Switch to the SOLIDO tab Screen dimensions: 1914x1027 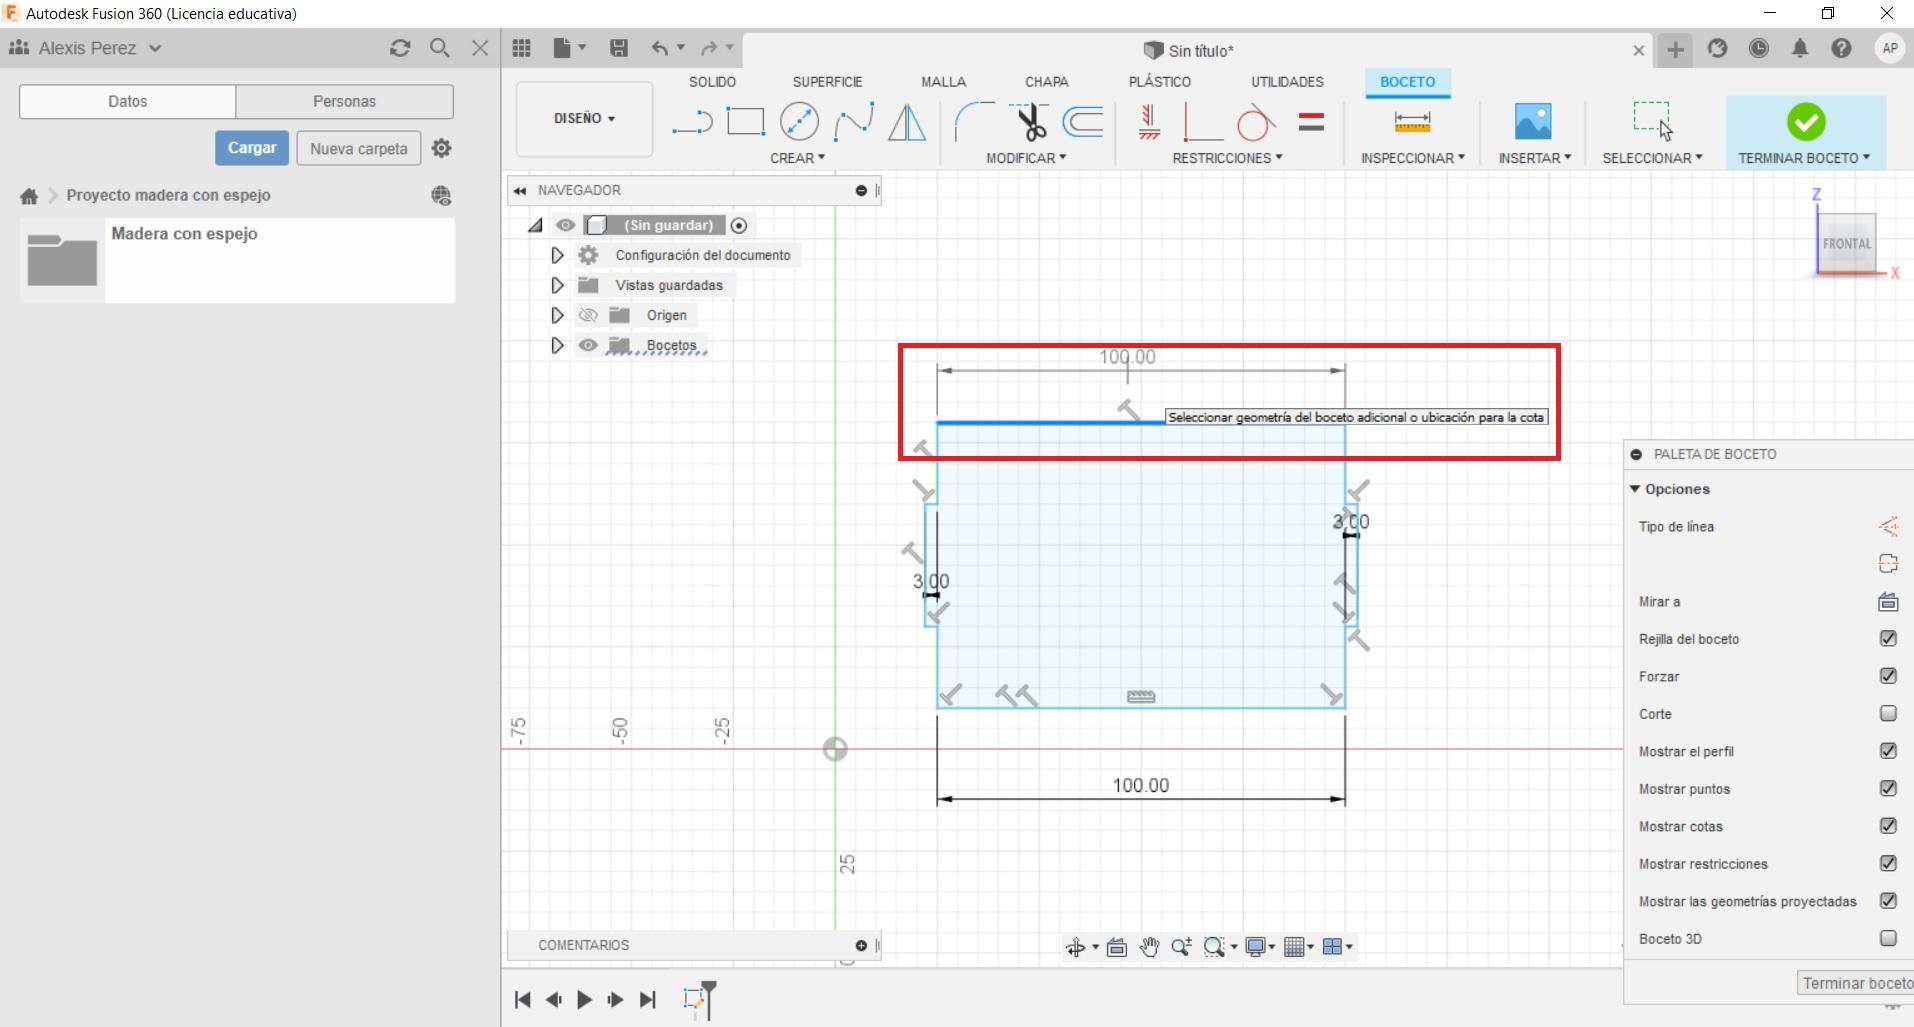pyautogui.click(x=712, y=82)
